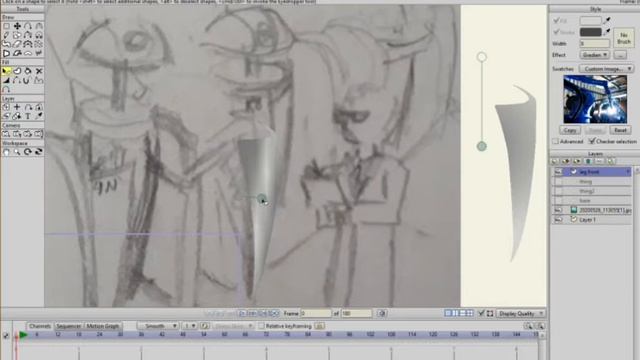Select the magnet-shaped tool in the Fill section

coord(26,80)
